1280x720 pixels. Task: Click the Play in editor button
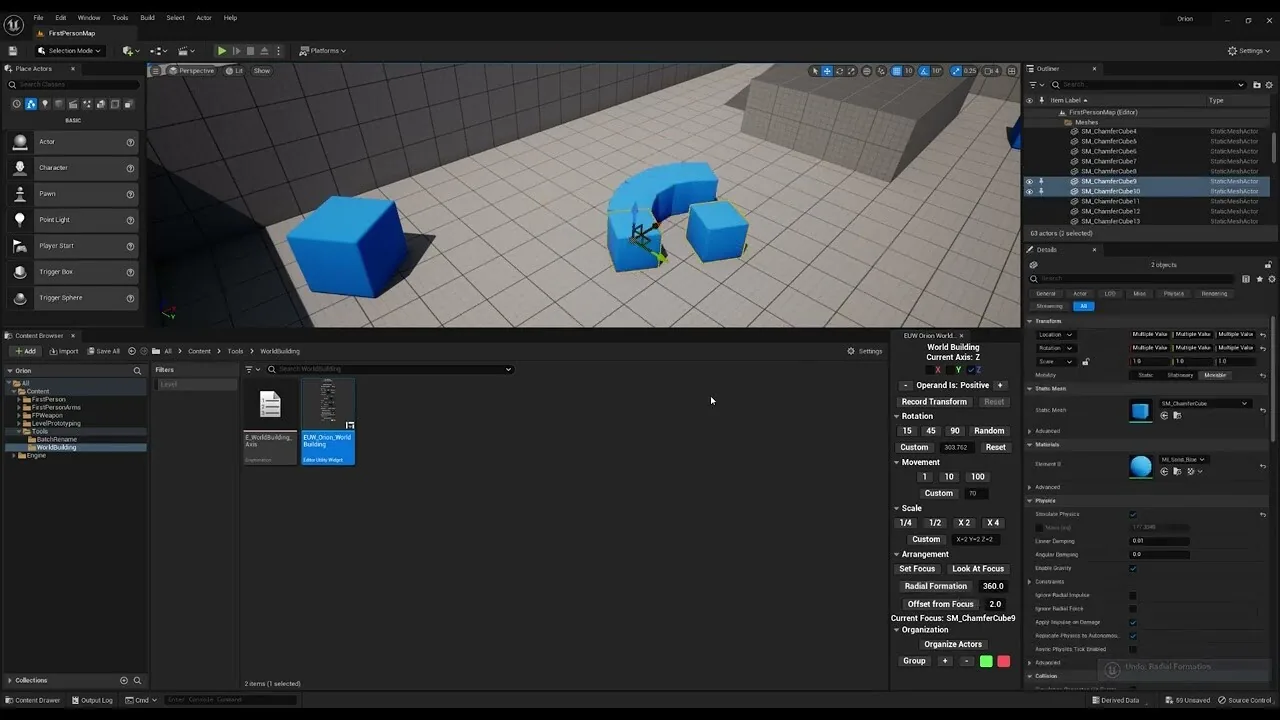point(222,51)
